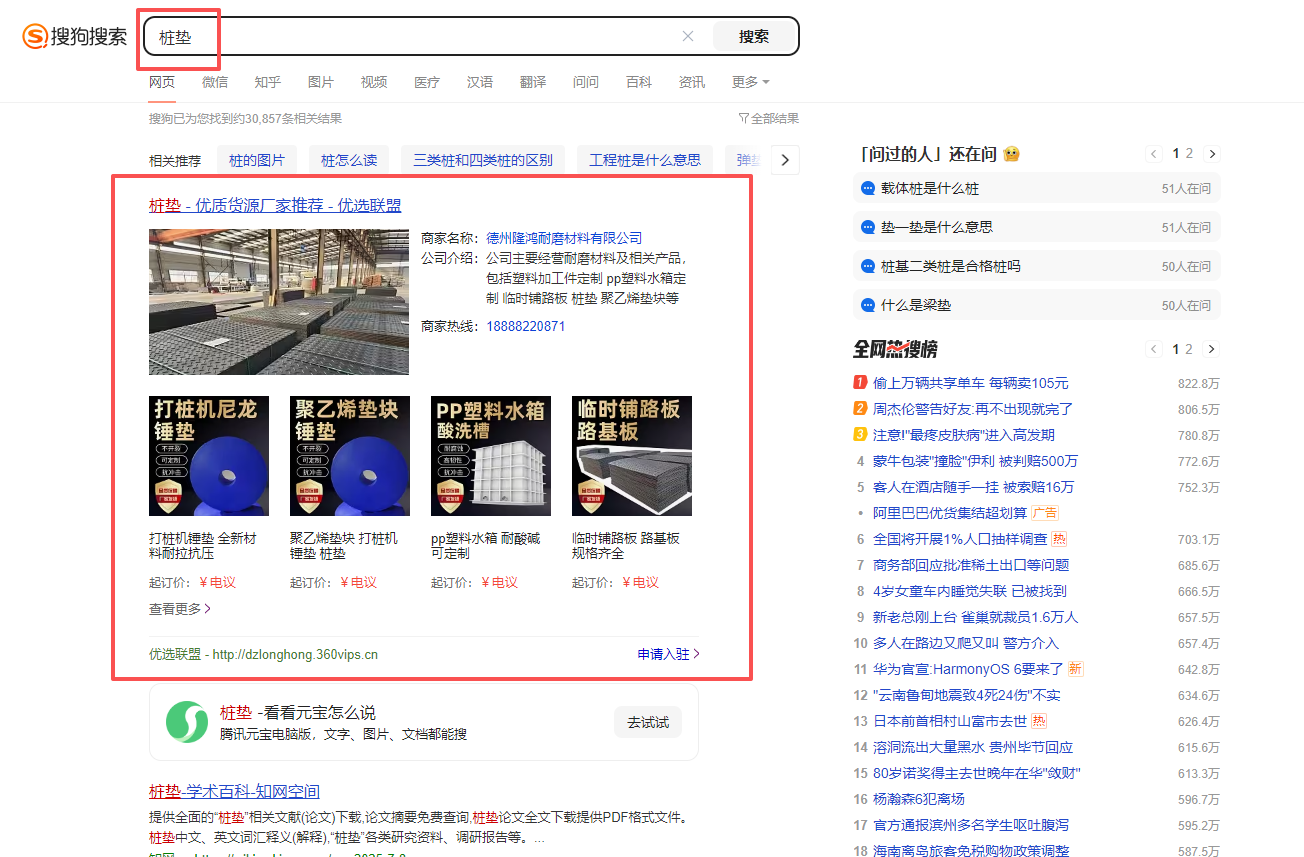The height and width of the screenshot is (857, 1304).
Task: Expand 查看更多 under product listings
Action: click(180, 609)
